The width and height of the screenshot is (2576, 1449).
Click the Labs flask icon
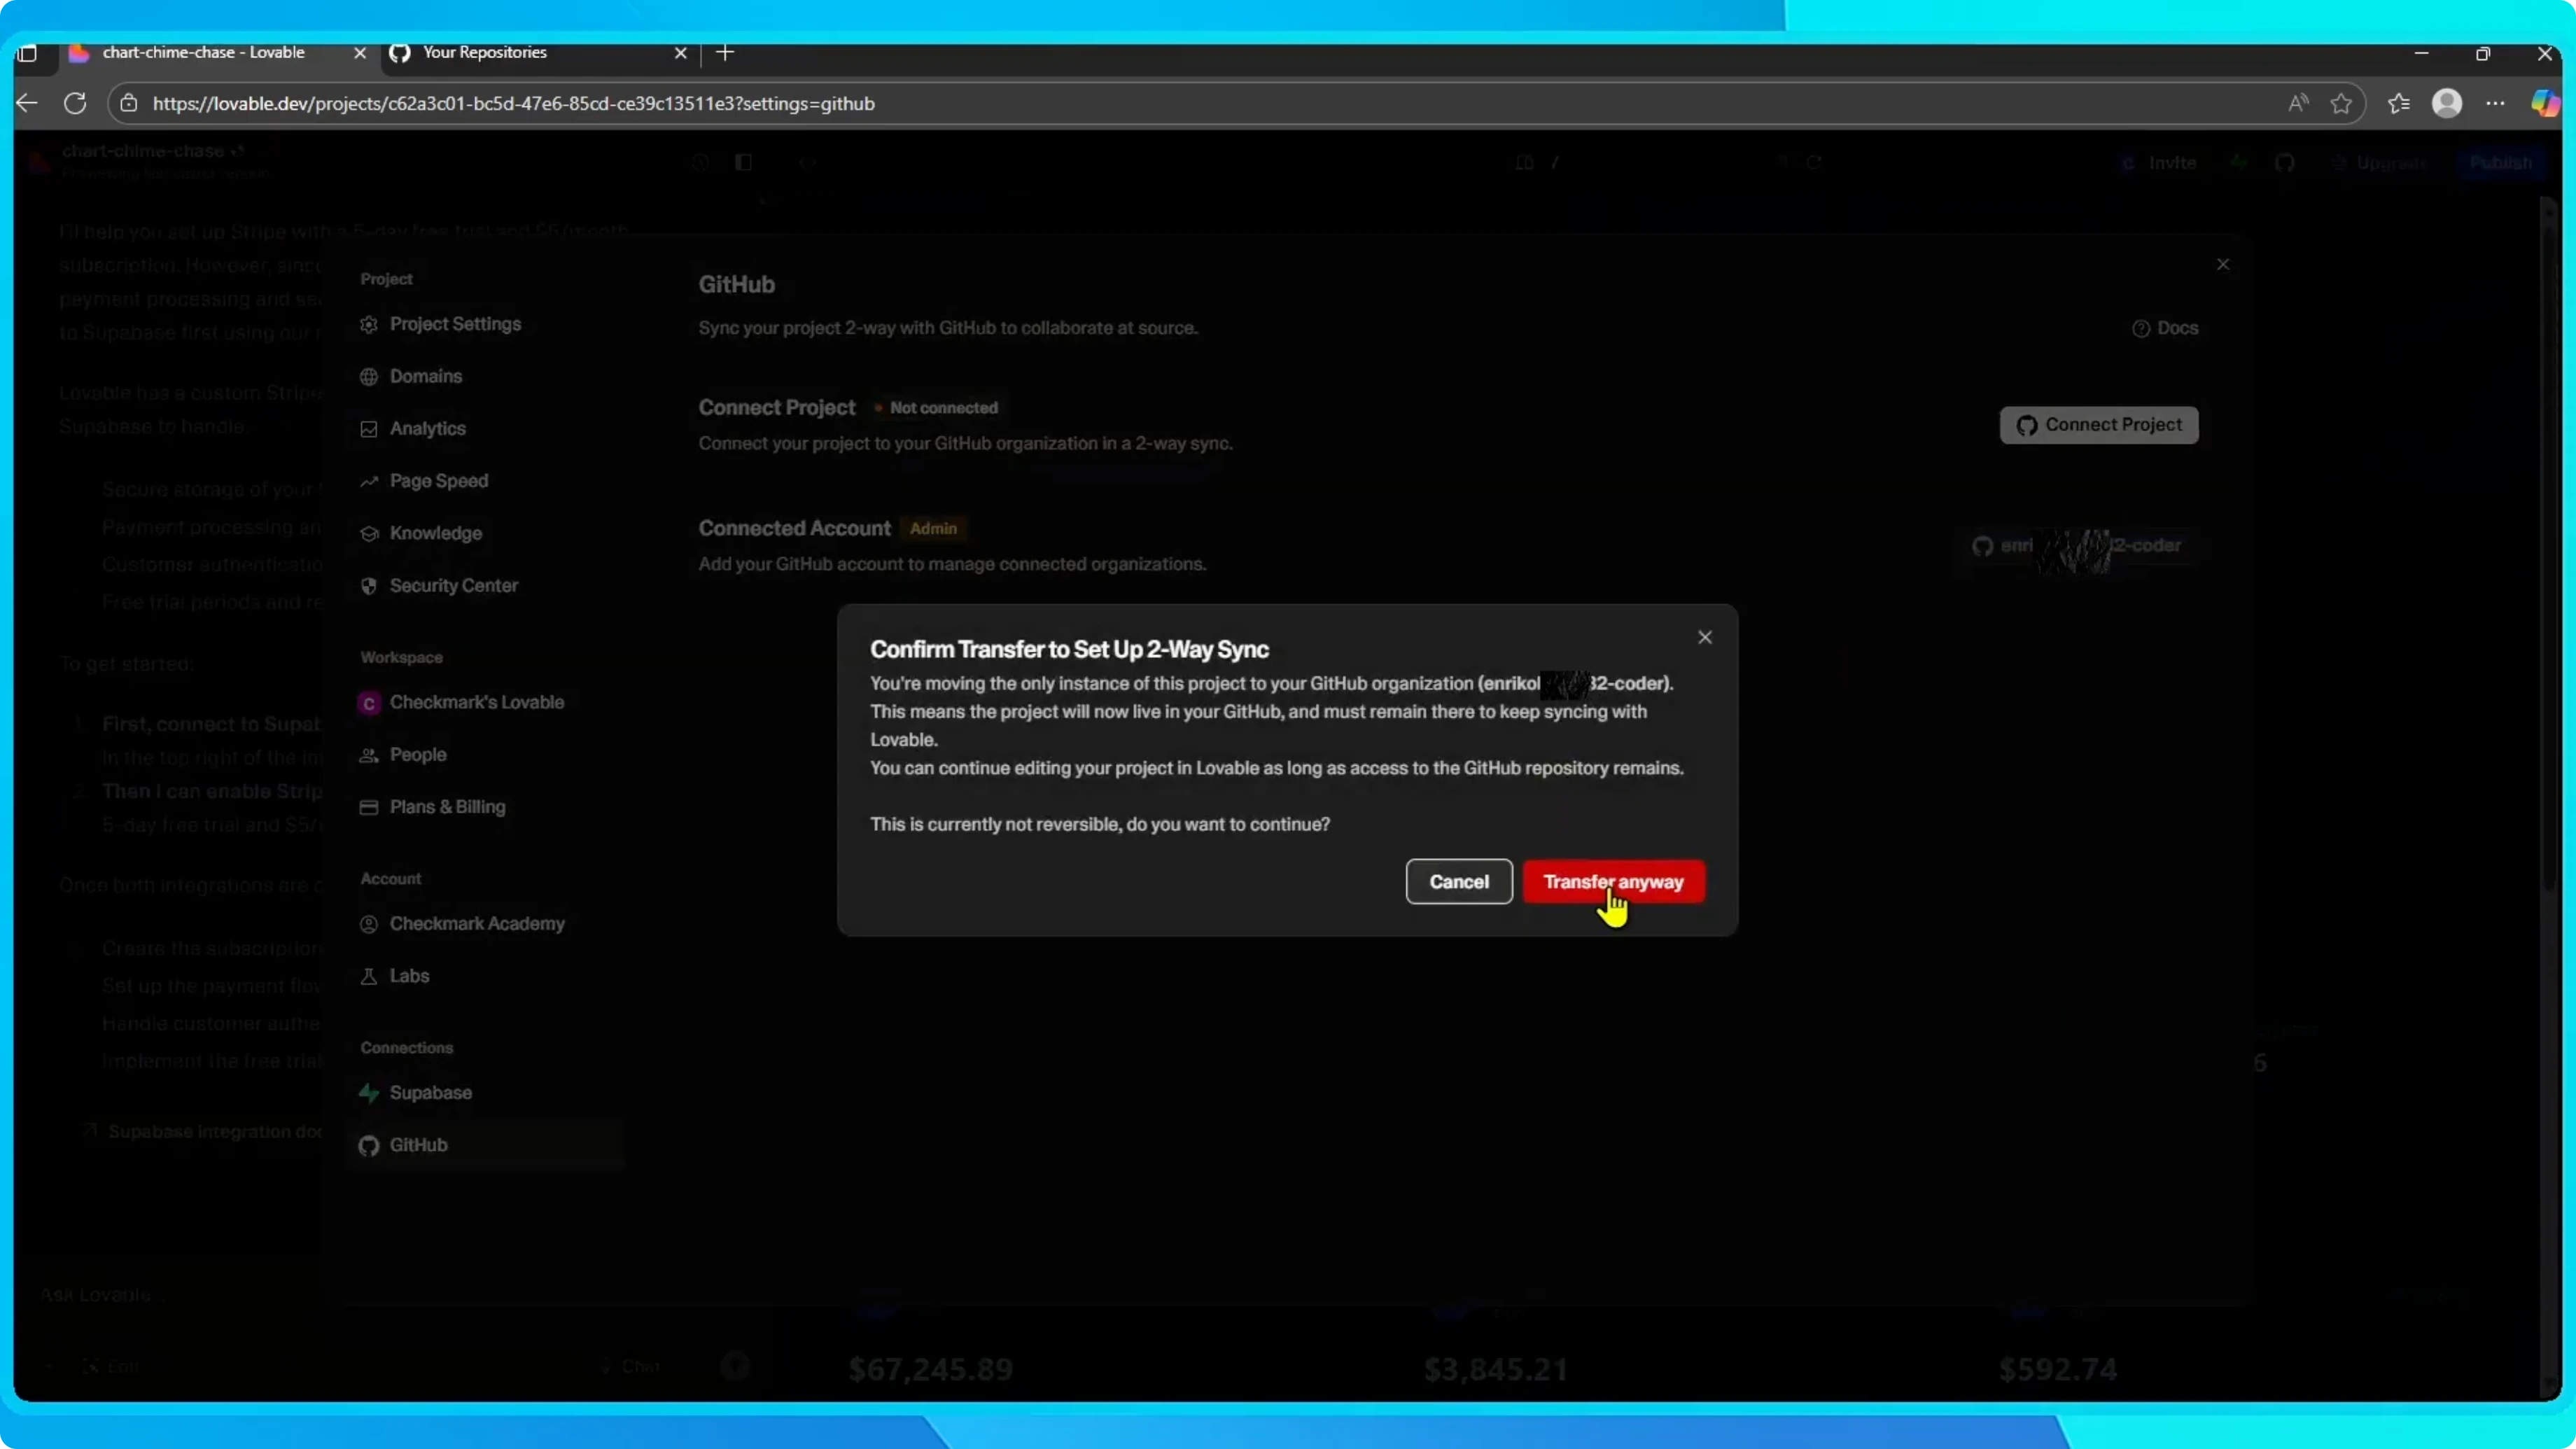[369, 976]
